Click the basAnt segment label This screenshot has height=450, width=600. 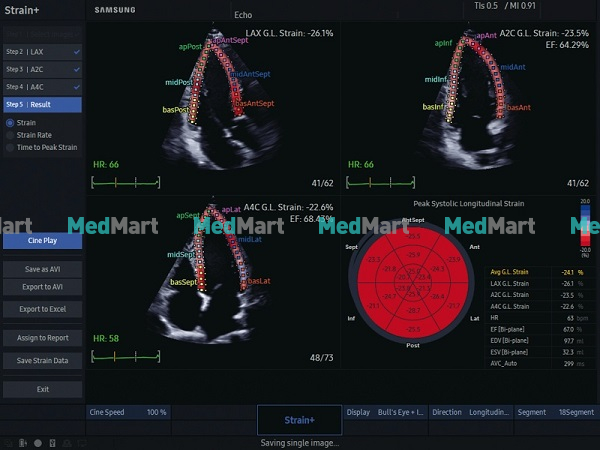point(519,108)
